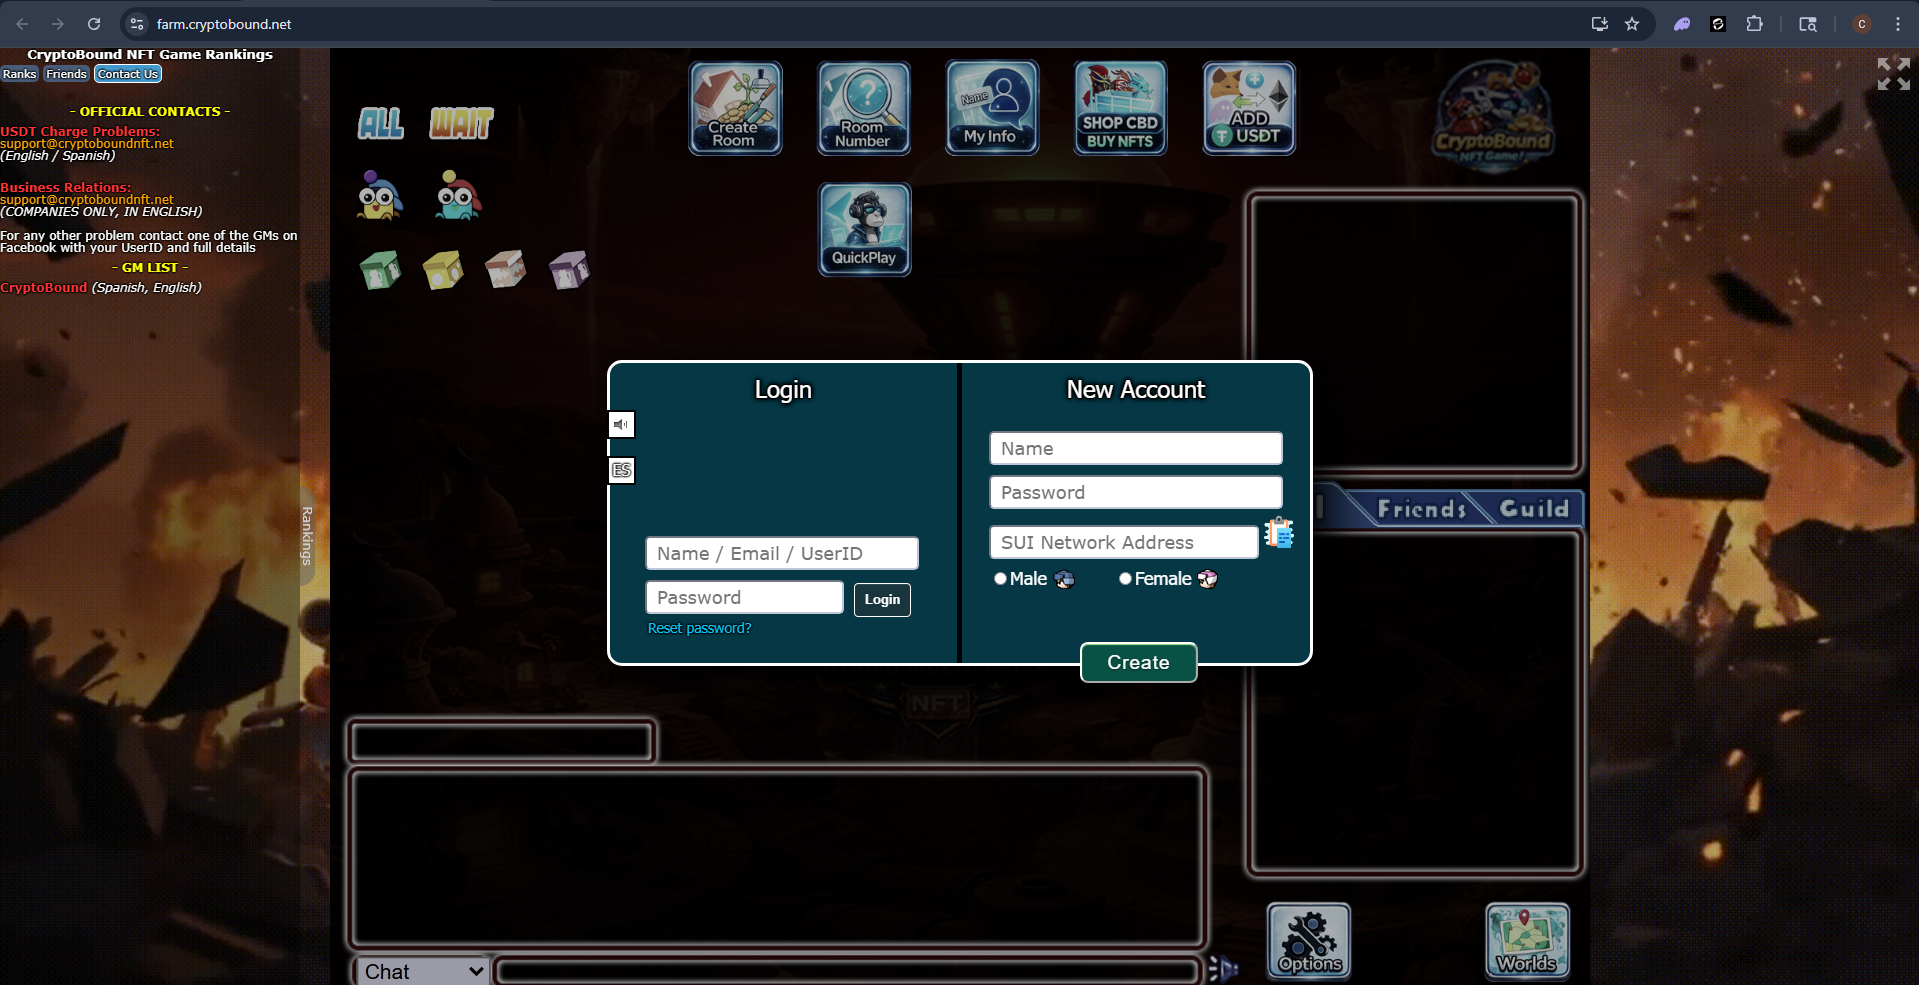Select the Male radio button
The height and width of the screenshot is (985, 1919).
click(x=1000, y=579)
